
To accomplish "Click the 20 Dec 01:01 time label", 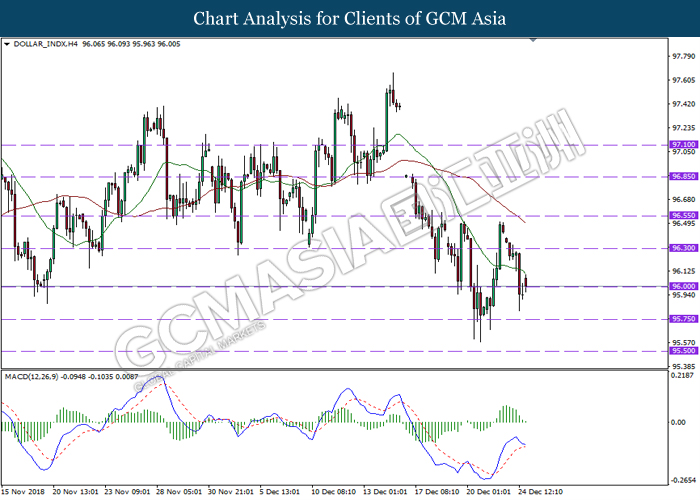I will [489, 492].
